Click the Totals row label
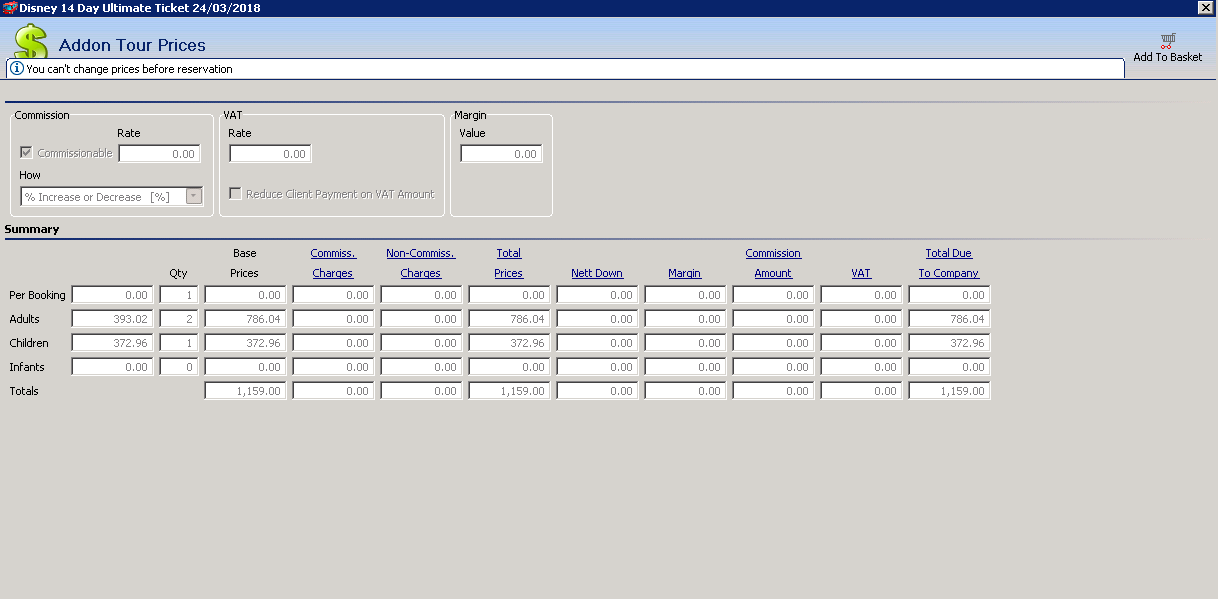 24,391
